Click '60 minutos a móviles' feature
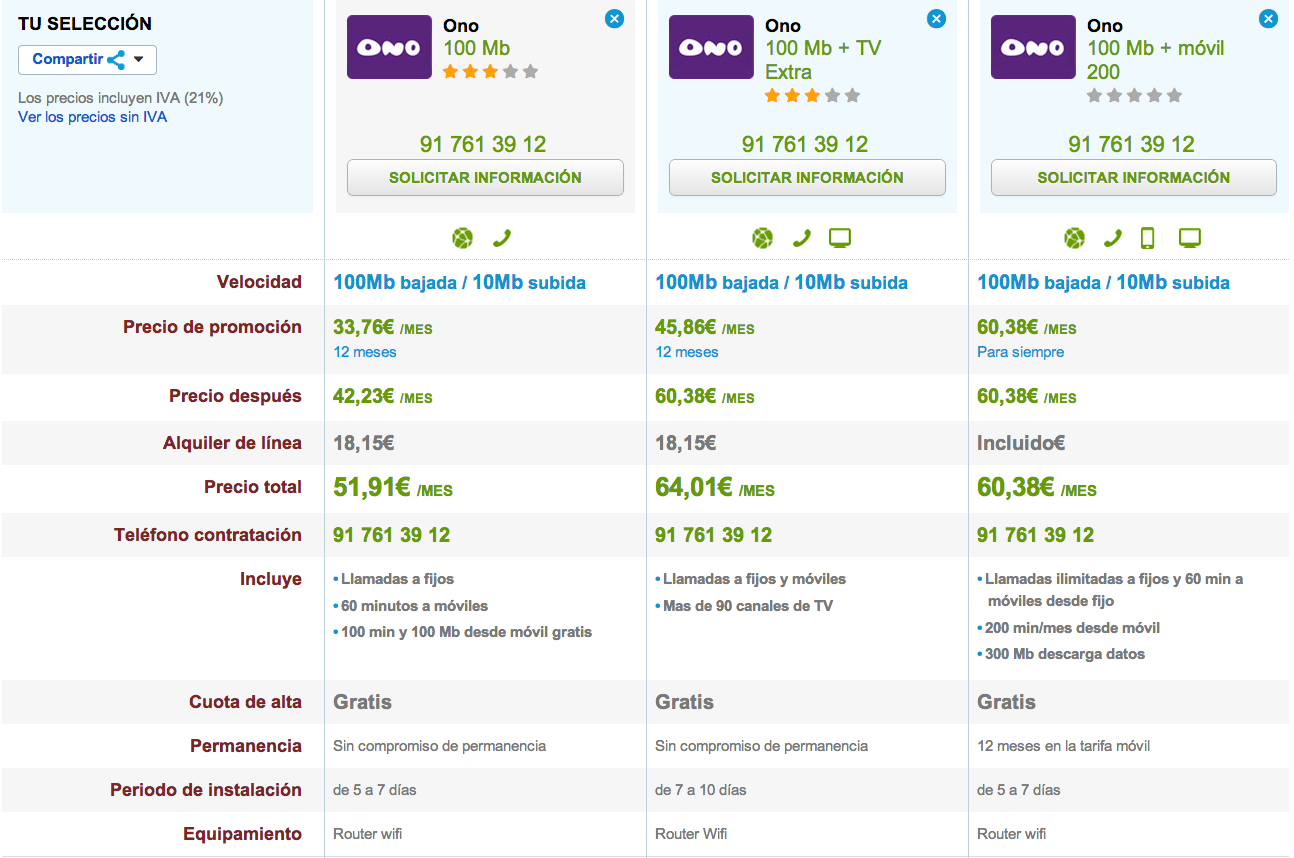 pyautogui.click(x=415, y=606)
